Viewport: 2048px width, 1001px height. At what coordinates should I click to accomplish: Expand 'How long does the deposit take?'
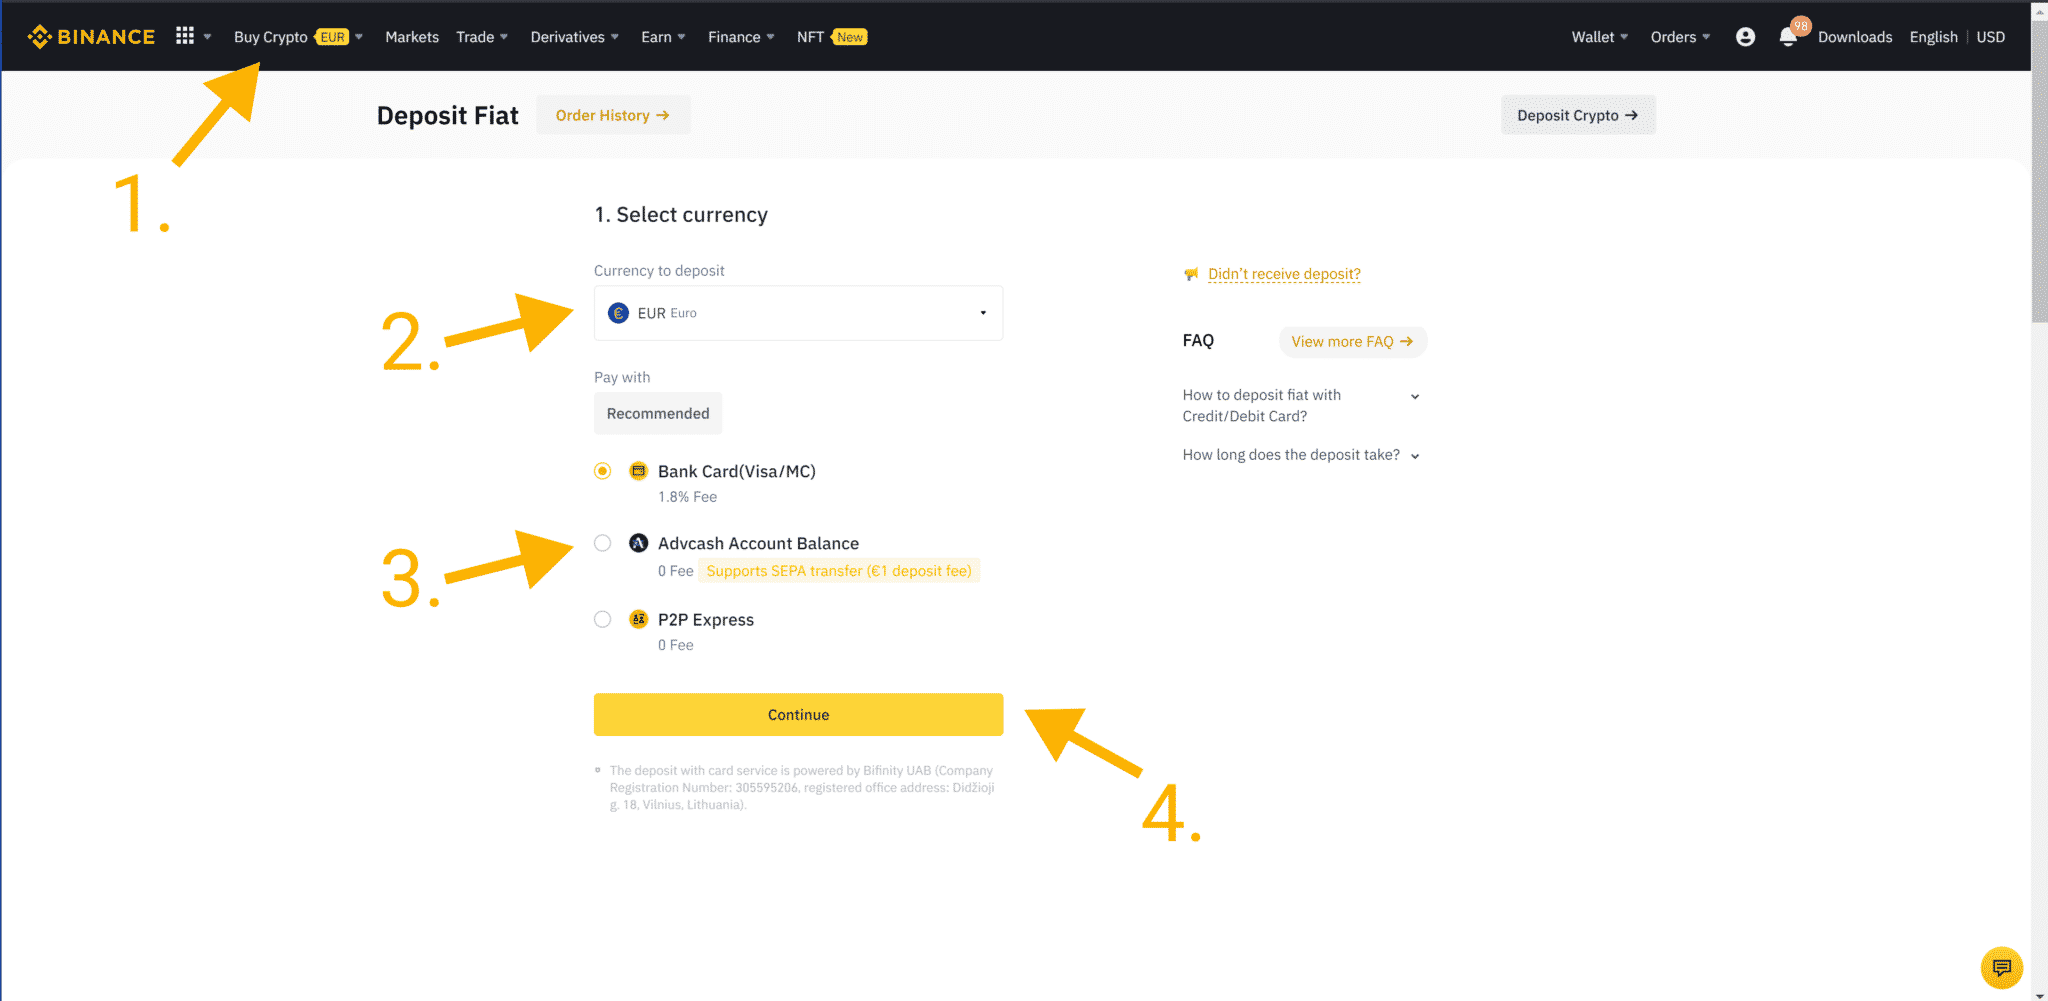(x=1300, y=455)
